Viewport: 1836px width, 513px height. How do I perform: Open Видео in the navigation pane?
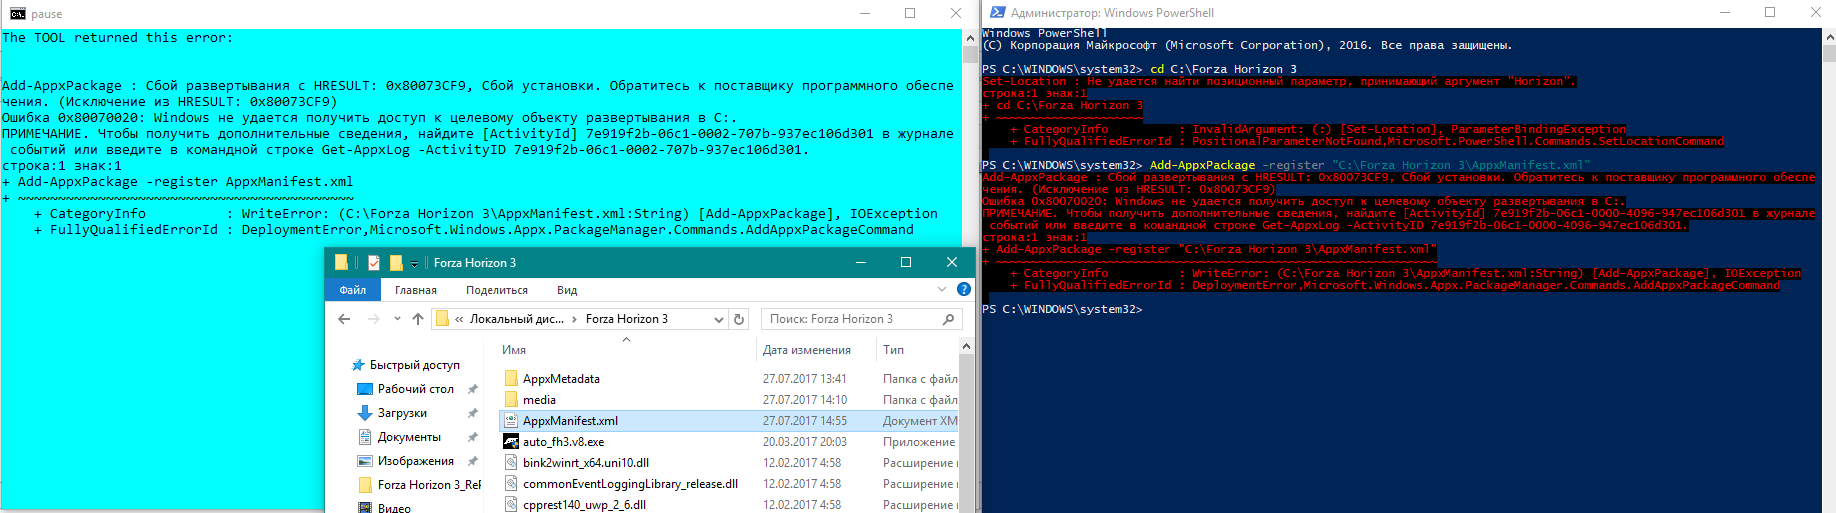394,507
